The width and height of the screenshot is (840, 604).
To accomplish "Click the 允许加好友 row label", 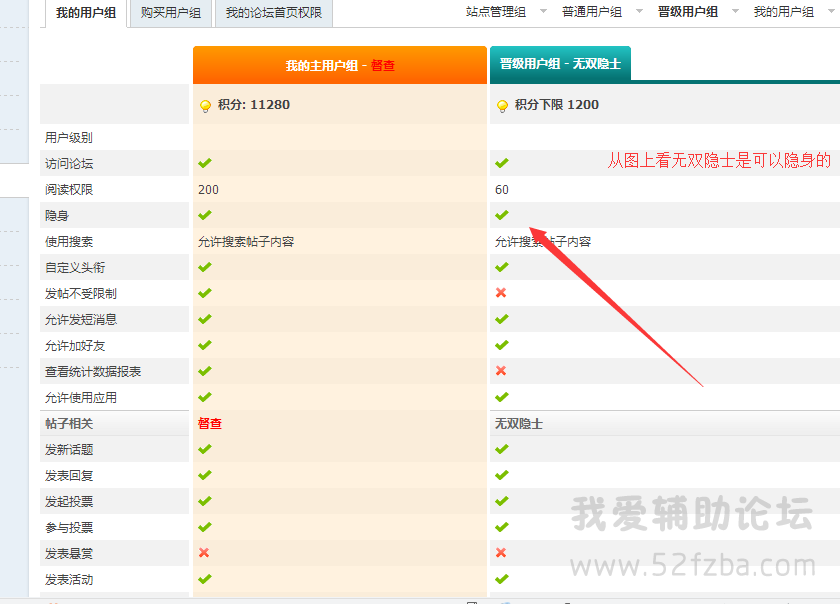I will (x=75, y=346).
